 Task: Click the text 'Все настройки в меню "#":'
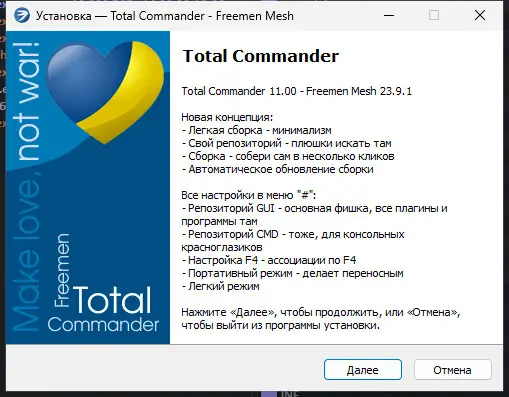[x=249, y=195]
